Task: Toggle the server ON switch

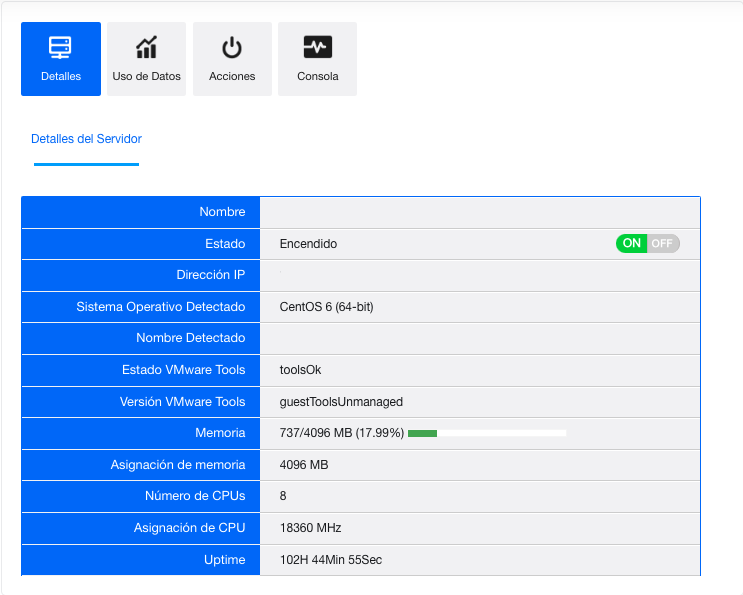Action: point(632,243)
